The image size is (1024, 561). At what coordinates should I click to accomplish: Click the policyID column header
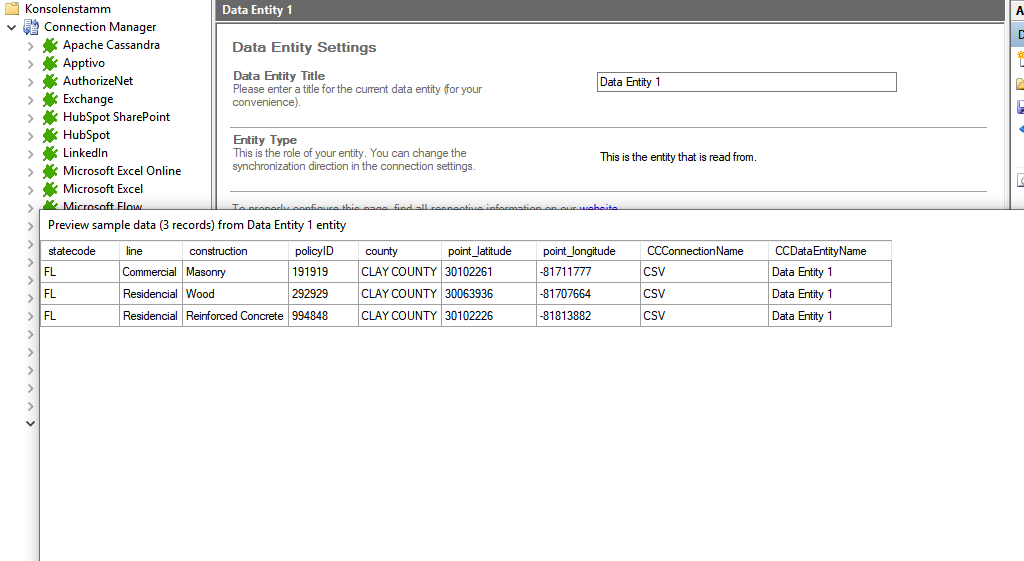tap(314, 251)
